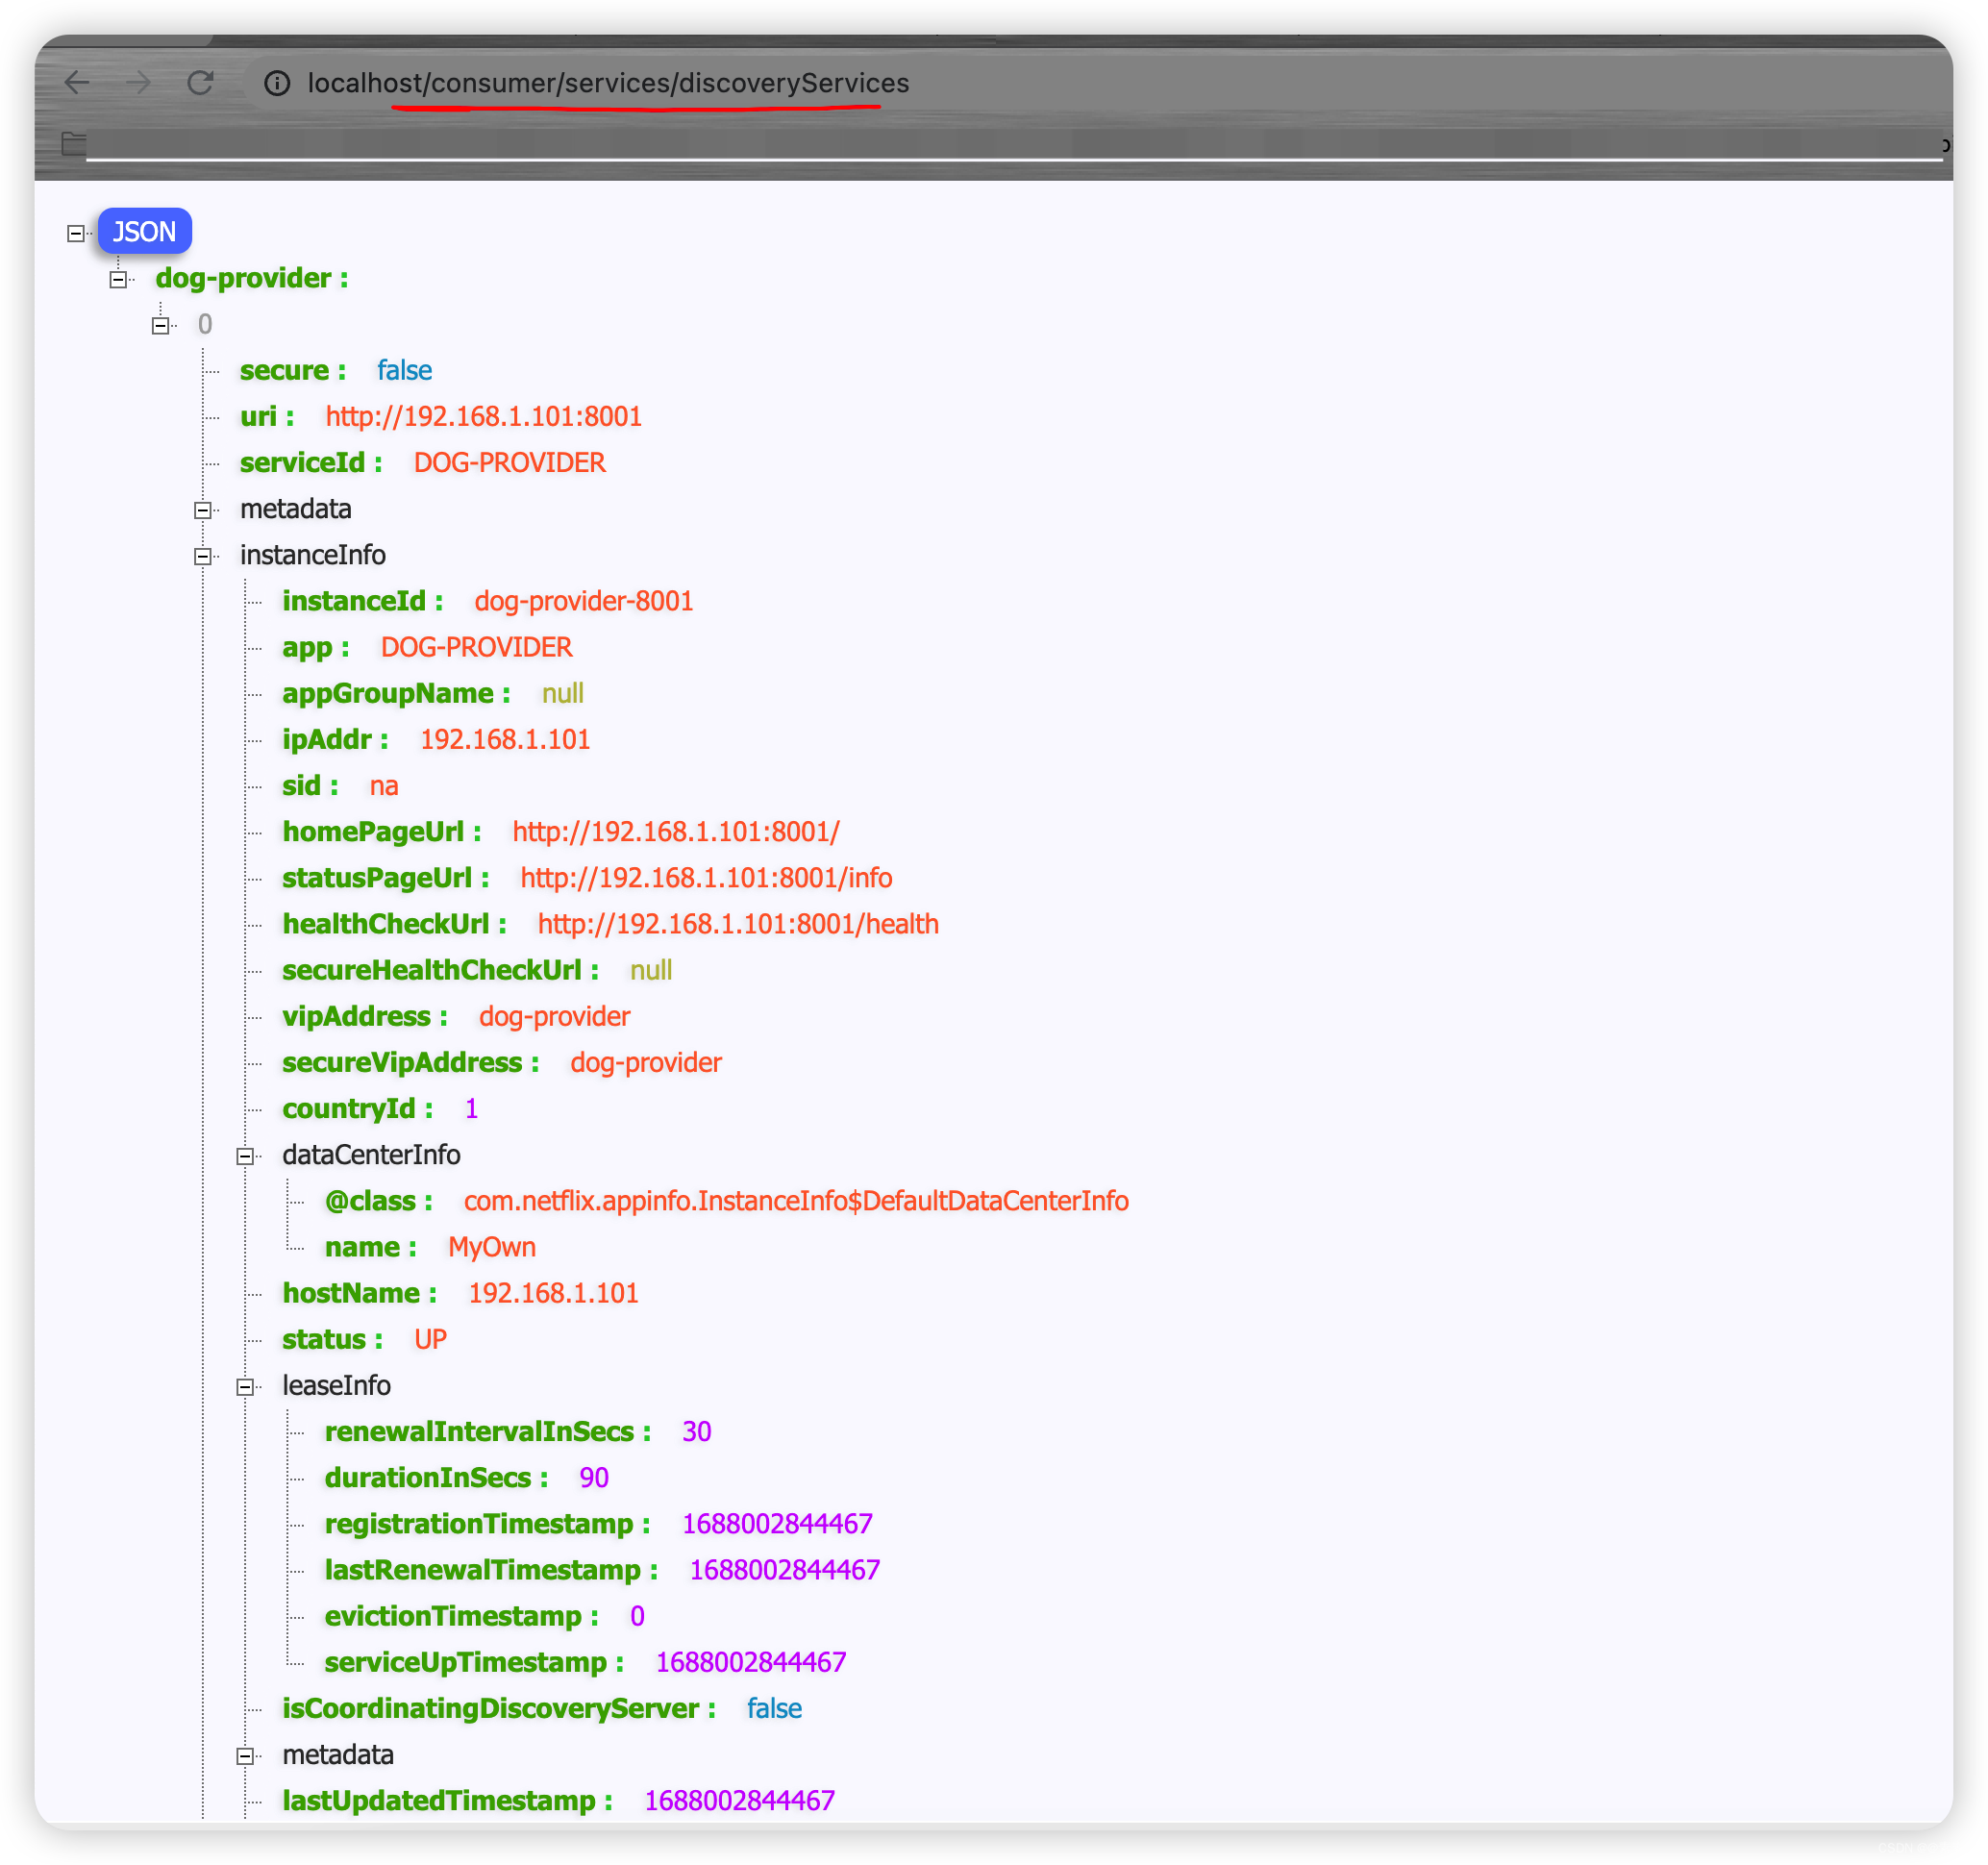Collapse the metadata node below isCoordinatingDiscoveryServer

tap(245, 1757)
